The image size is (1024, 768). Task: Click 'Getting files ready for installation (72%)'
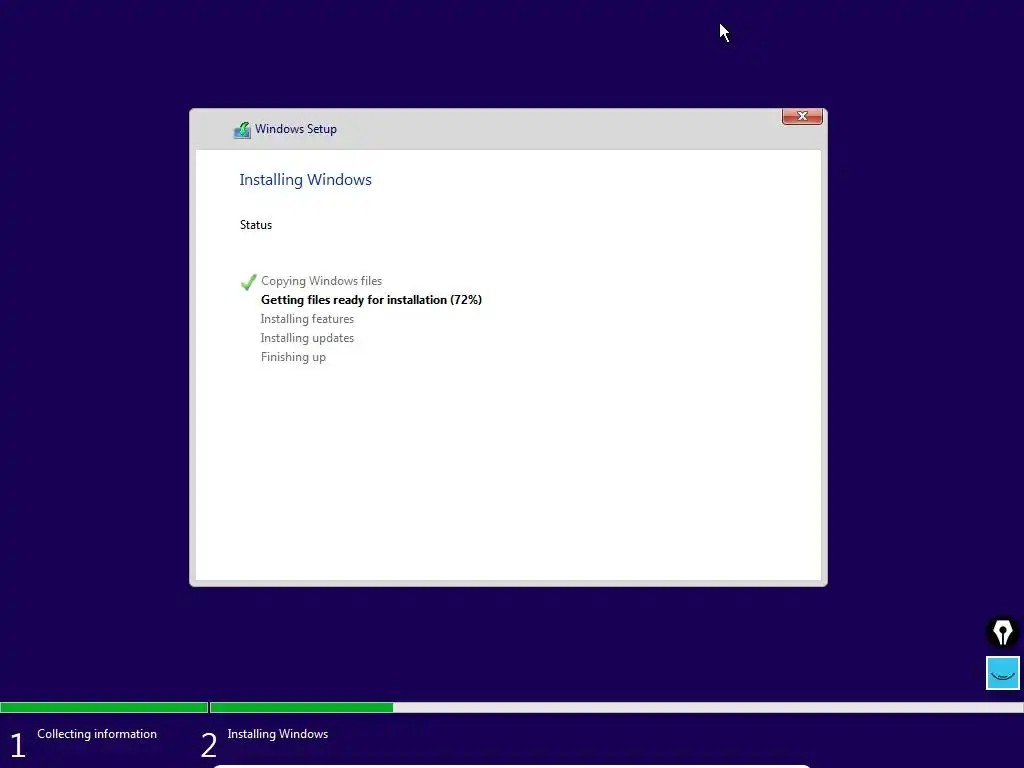pos(371,300)
